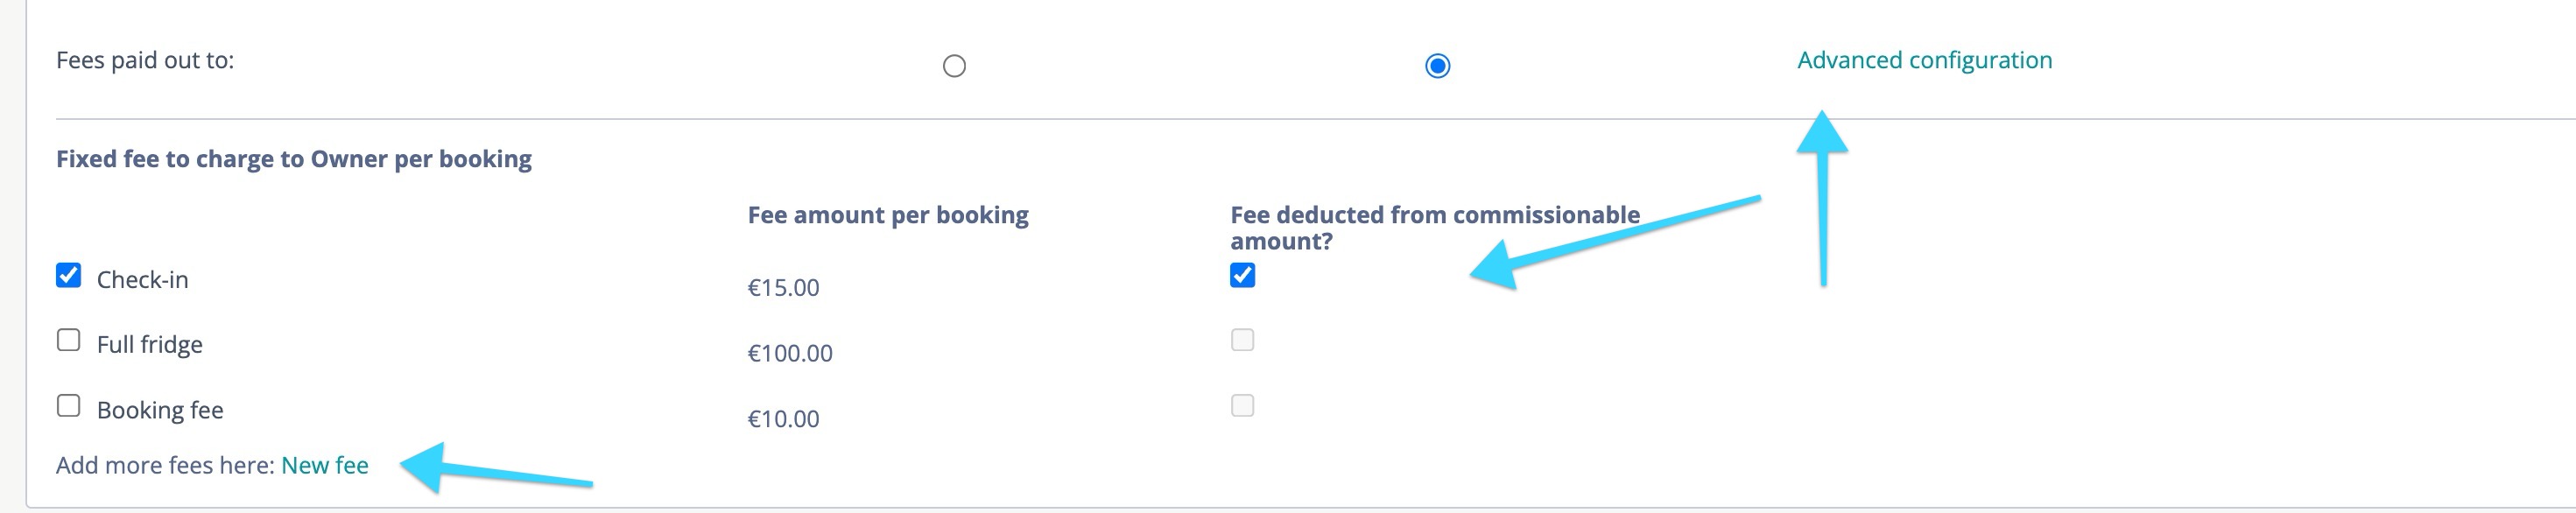Tick the Booking fee checkbox
Image resolution: width=2576 pixels, height=513 pixels.
point(69,405)
